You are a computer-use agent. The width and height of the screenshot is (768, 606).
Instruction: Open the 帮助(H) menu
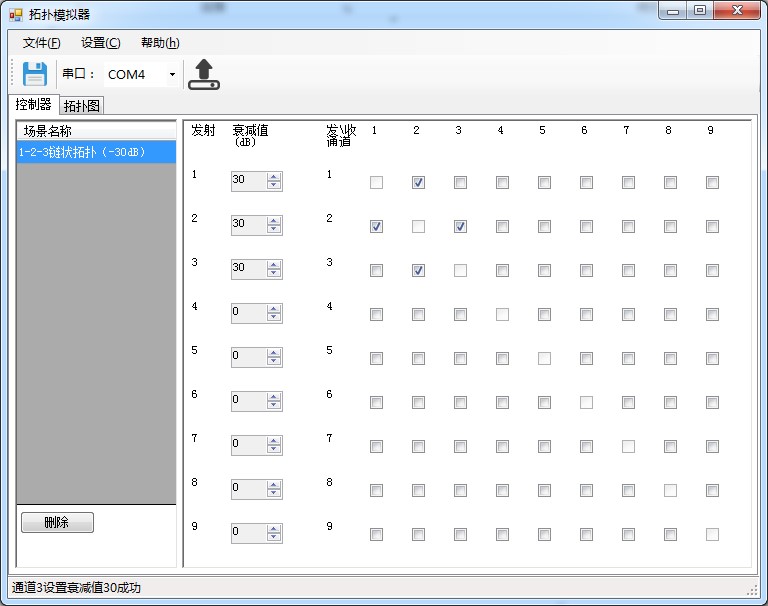(x=160, y=43)
